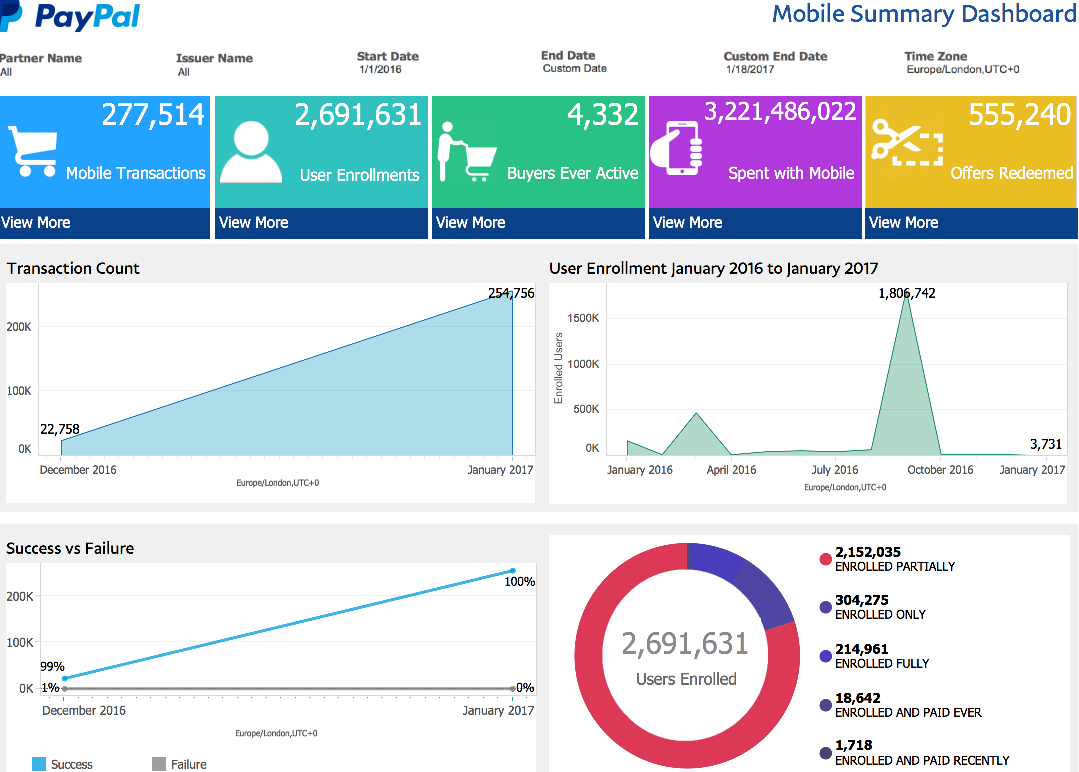The height and width of the screenshot is (772, 1079).
Task: Click the scissors coupon Offers Redeemed icon
Action: tap(906, 142)
